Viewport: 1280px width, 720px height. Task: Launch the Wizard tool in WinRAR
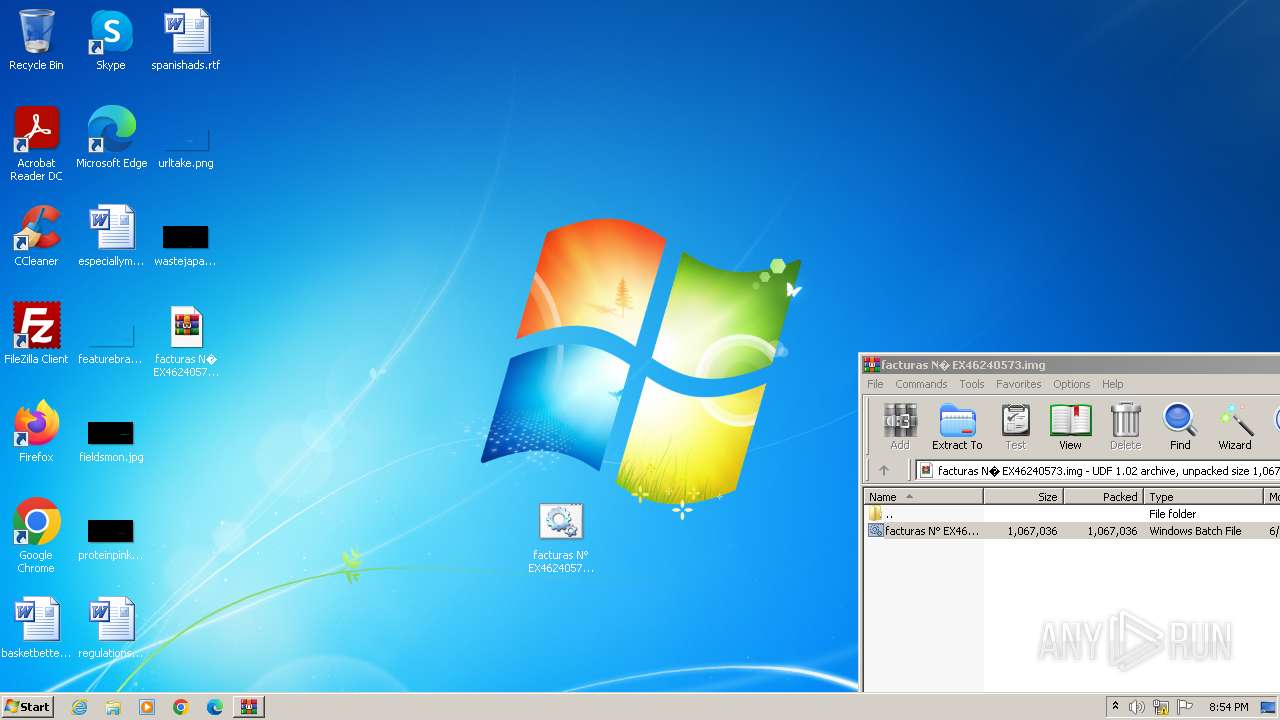[x=1235, y=426]
